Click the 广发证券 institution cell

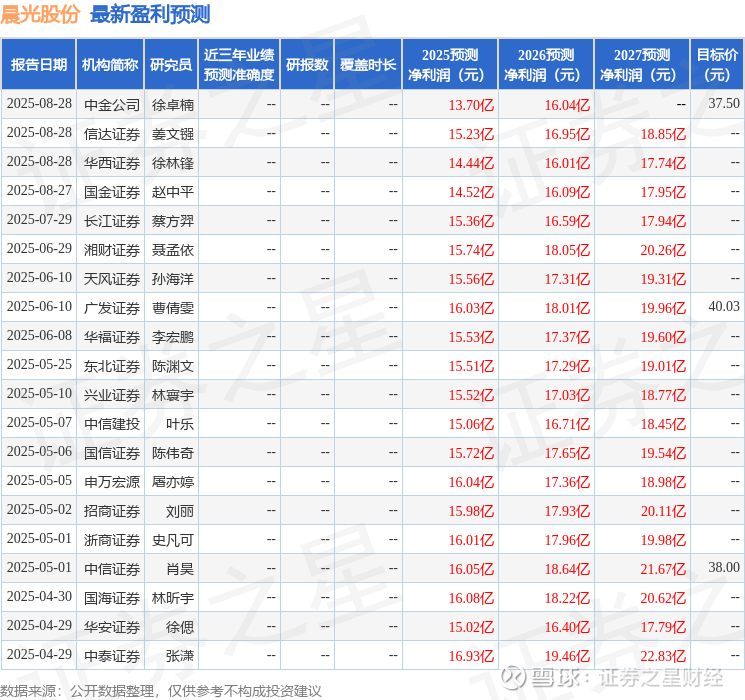[x=112, y=308]
